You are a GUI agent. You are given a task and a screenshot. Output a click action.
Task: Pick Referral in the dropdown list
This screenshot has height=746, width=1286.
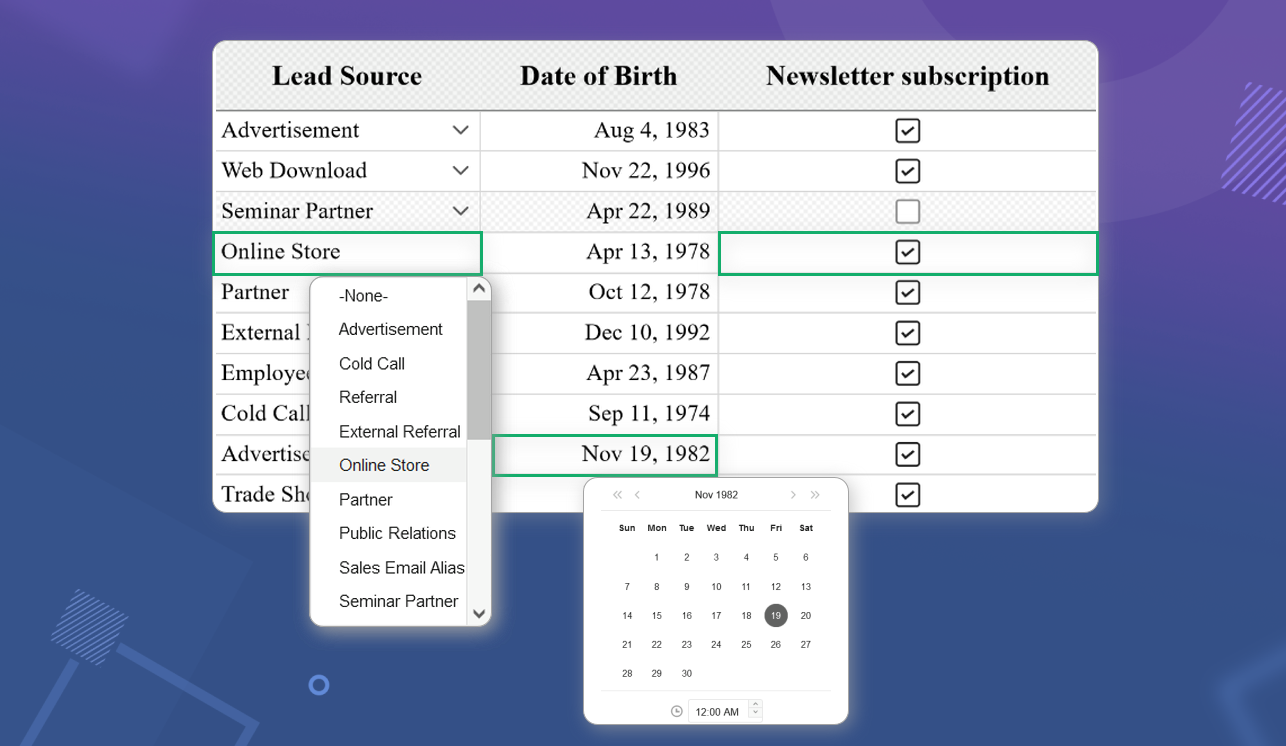coord(388,397)
